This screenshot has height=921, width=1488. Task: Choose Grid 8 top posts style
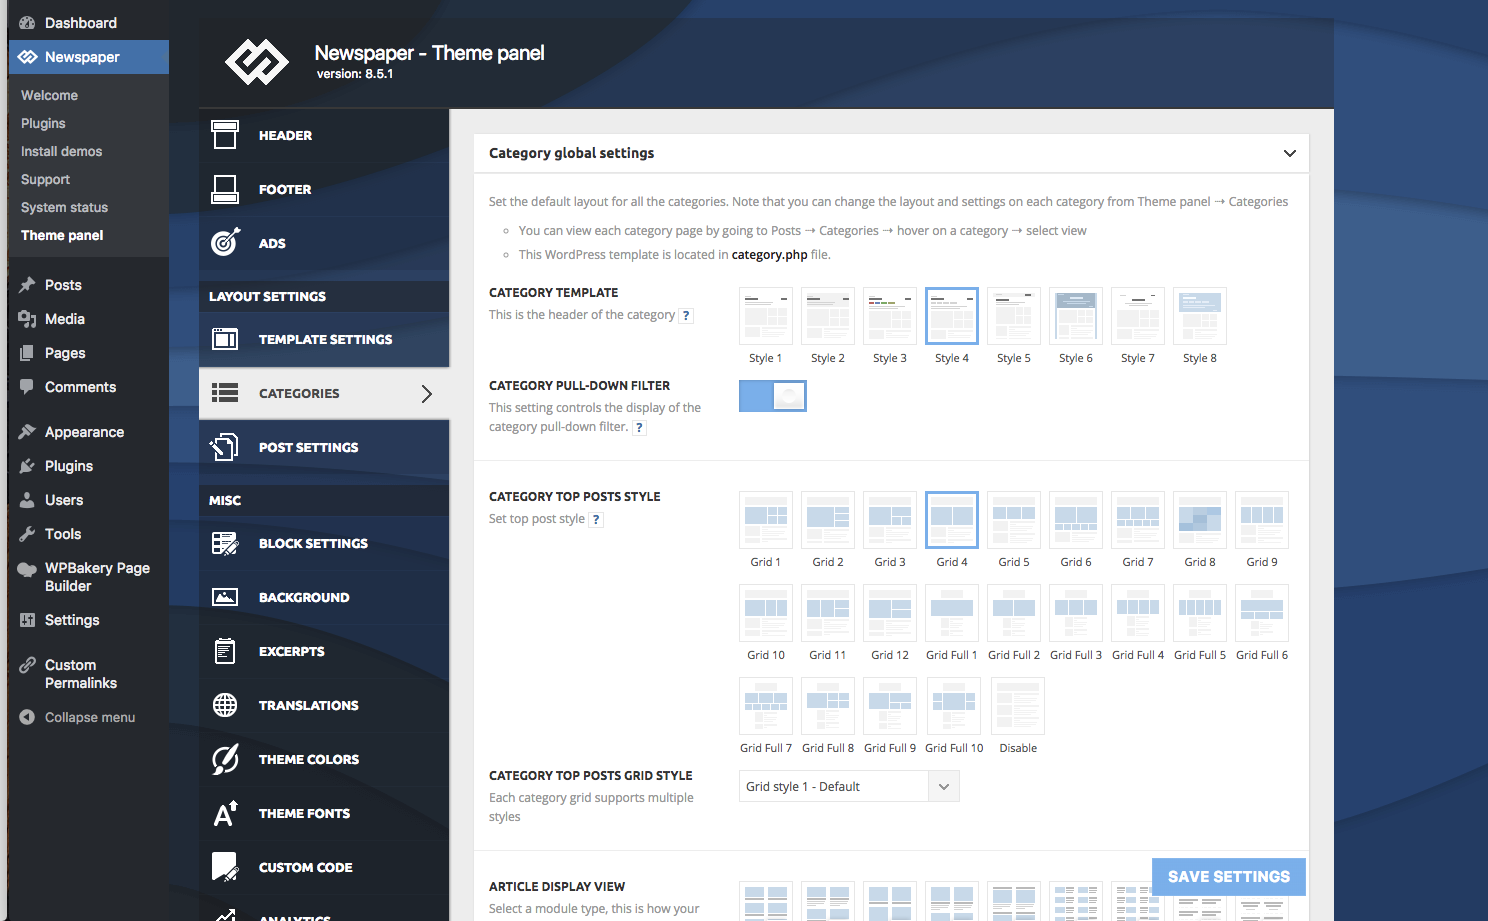(1200, 520)
